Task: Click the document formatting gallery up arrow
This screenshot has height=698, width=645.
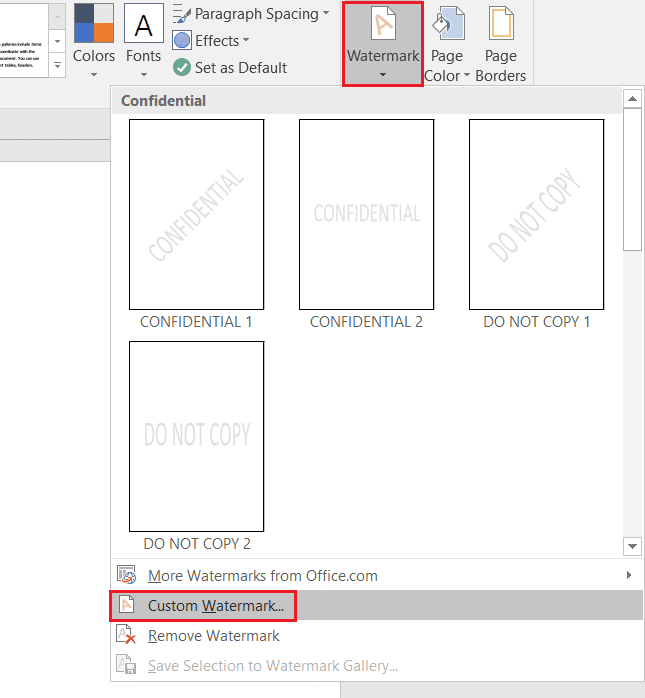Action: click(57, 17)
